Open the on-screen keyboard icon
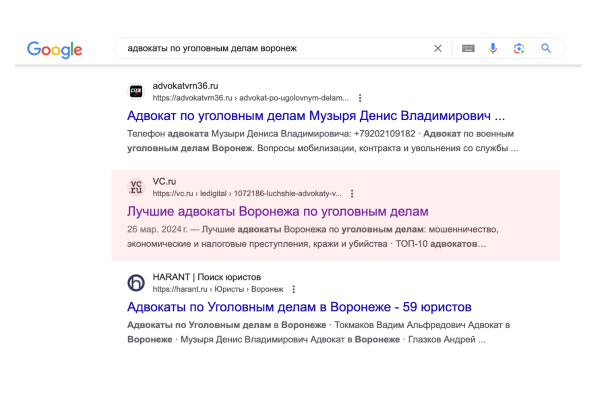Viewport: 600px width, 400px height. point(468,48)
